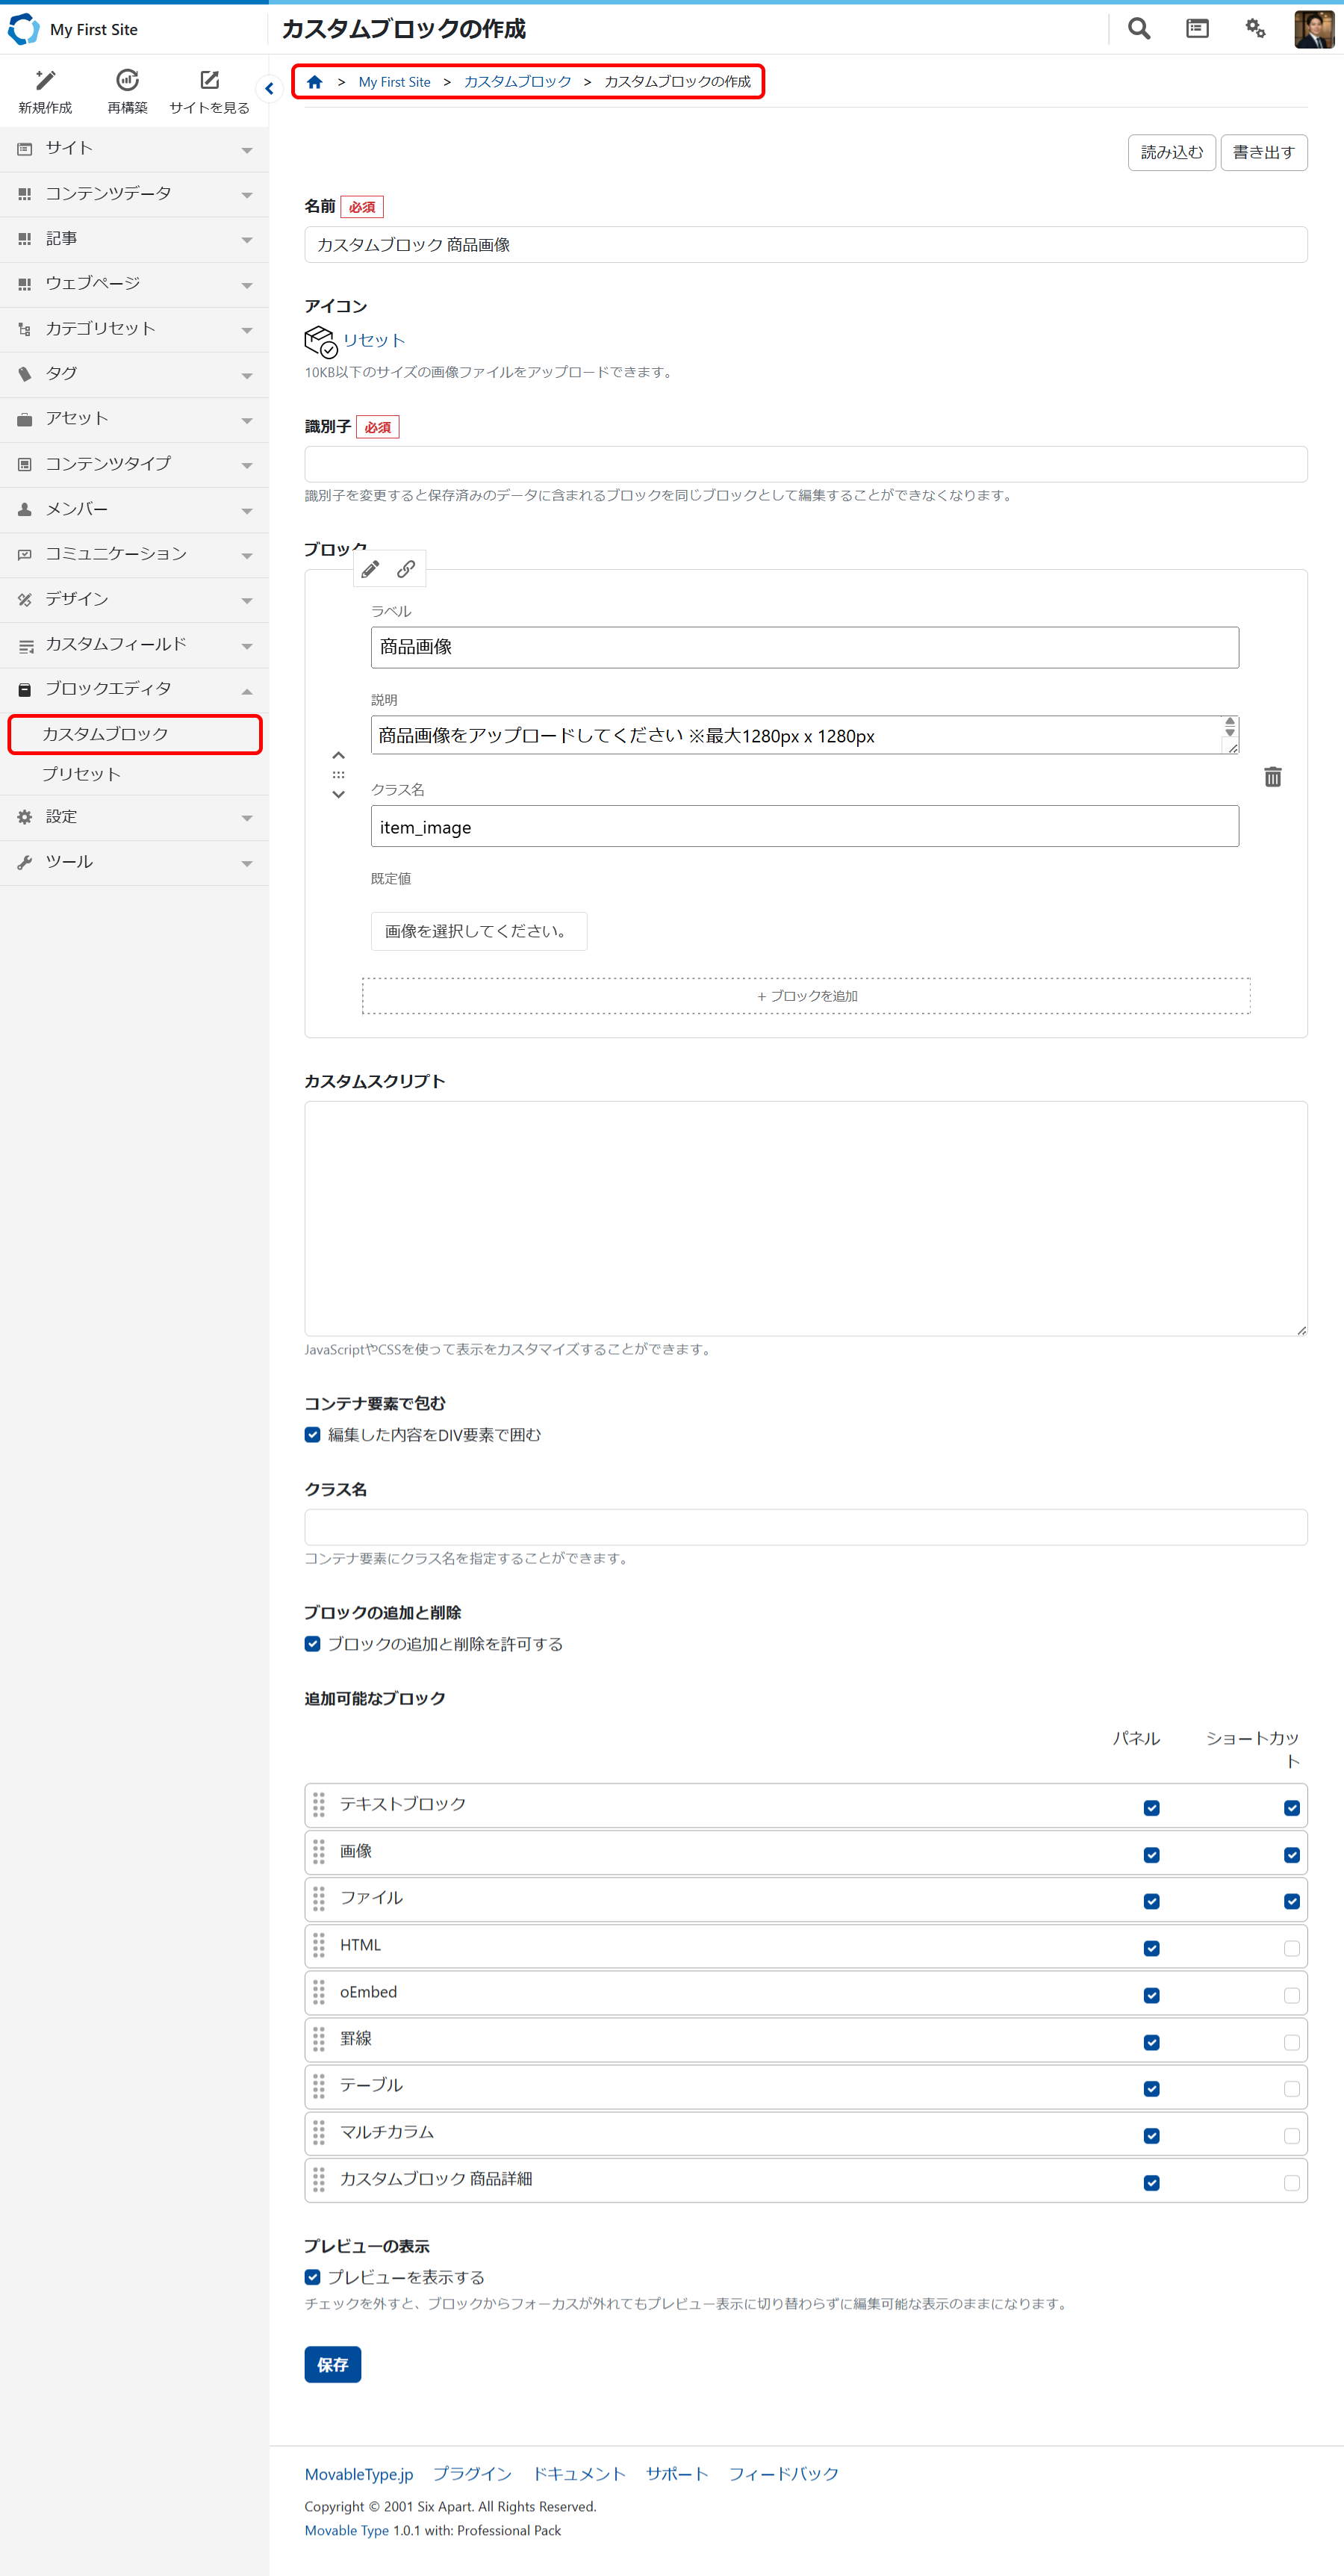The width and height of the screenshot is (1344, 2576).
Task: Delete the block with trash icon
Action: (1272, 777)
